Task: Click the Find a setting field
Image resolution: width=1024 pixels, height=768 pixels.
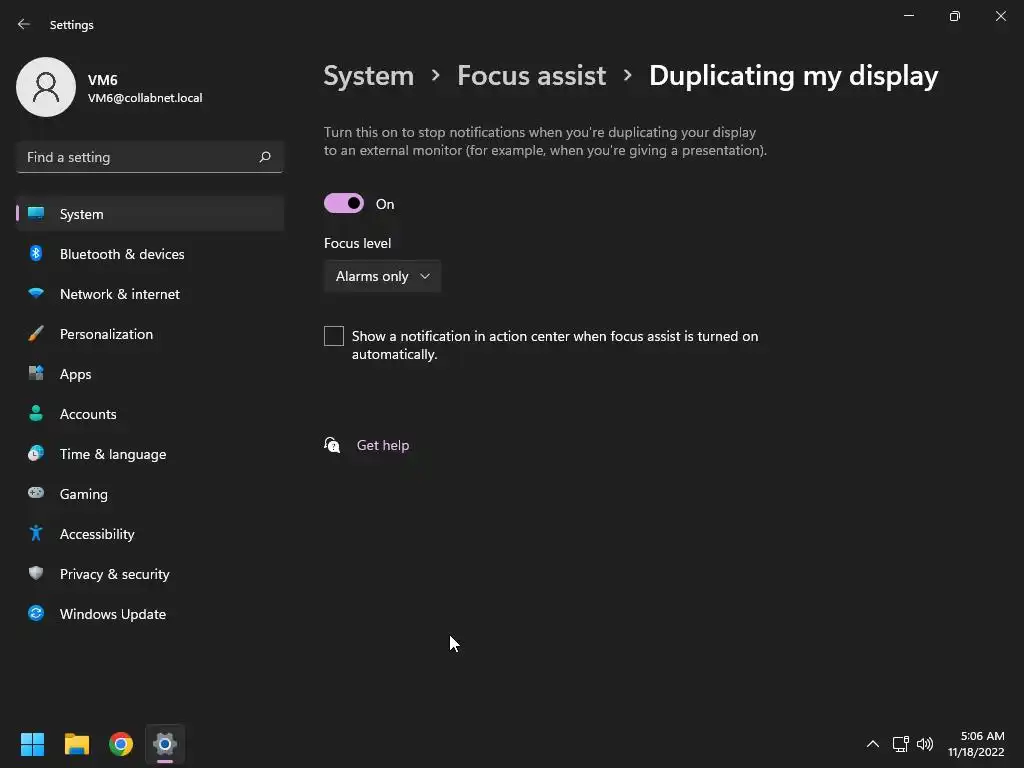Action: pos(138,157)
